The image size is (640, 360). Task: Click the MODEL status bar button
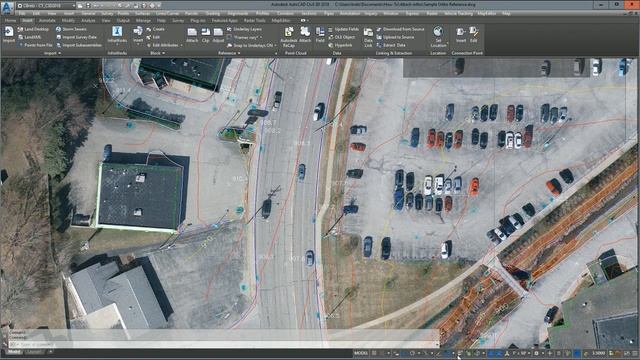click(x=361, y=353)
